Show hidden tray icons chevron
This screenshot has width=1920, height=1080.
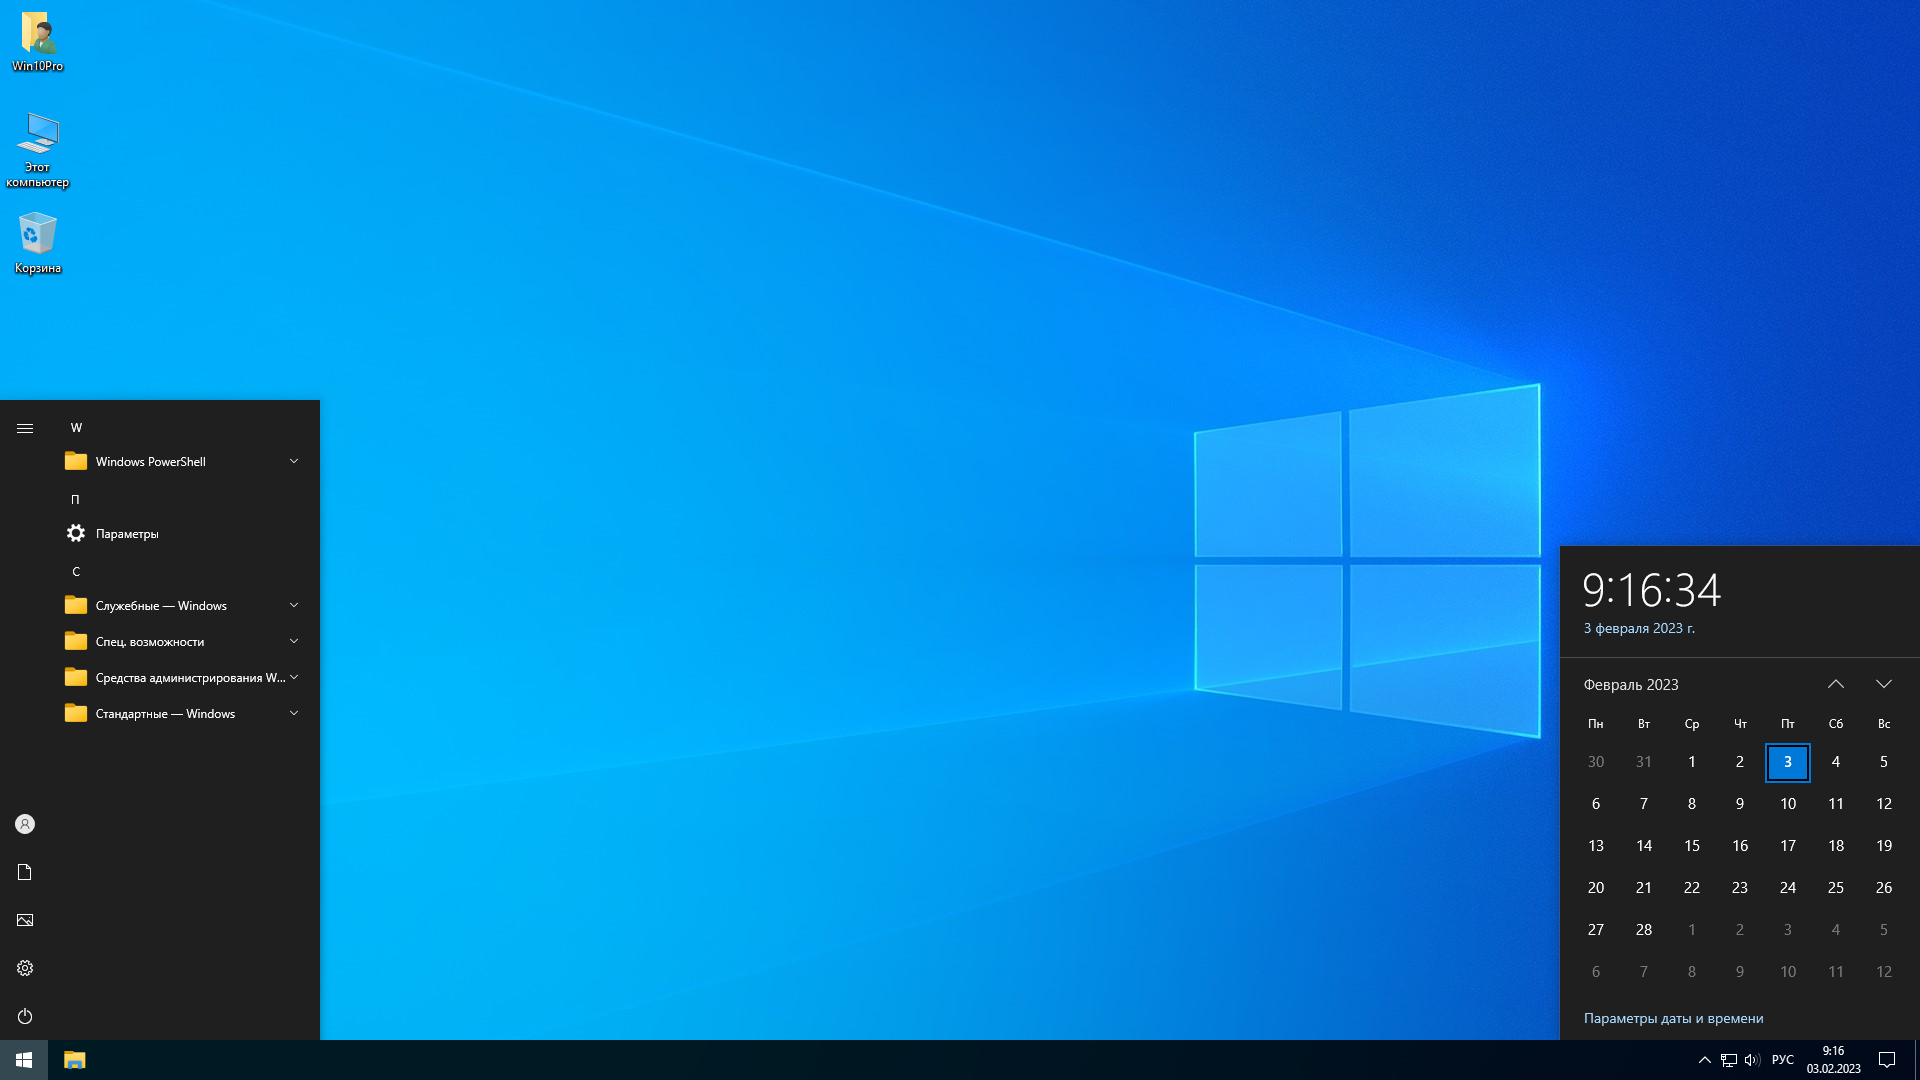click(x=1705, y=1060)
